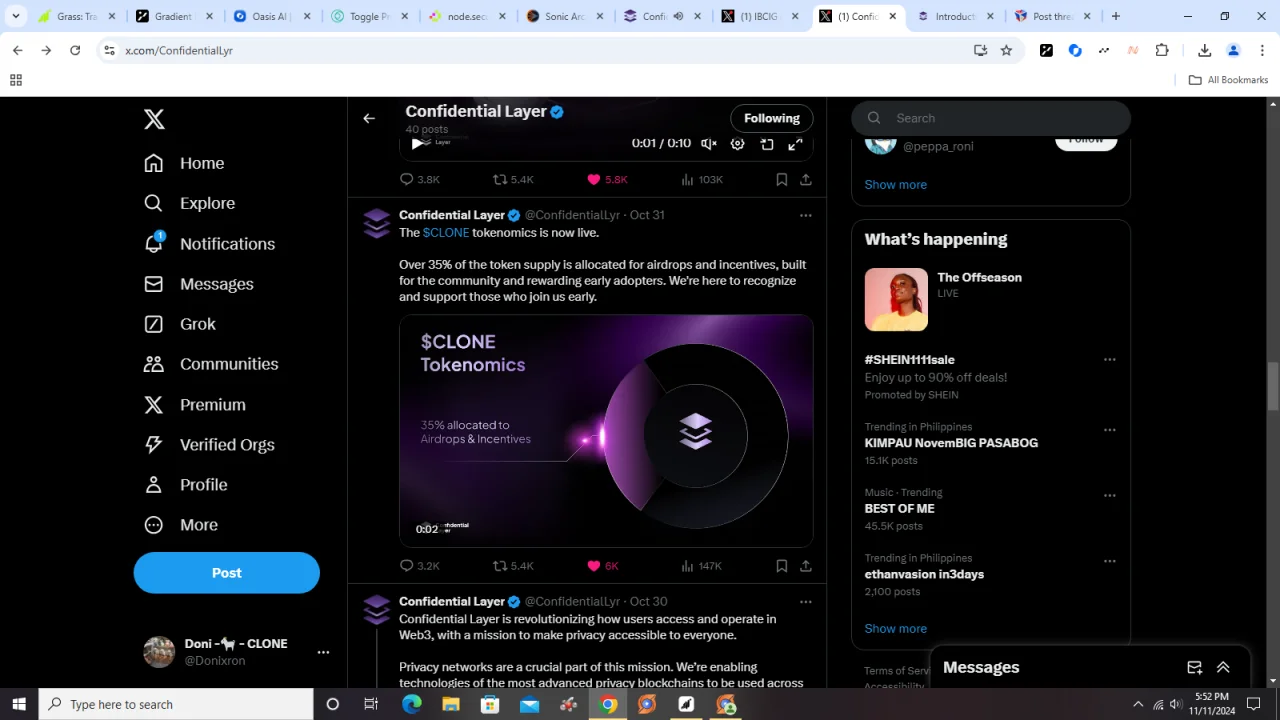Click the blue Post button
This screenshot has height=720, width=1280.
[x=227, y=573]
